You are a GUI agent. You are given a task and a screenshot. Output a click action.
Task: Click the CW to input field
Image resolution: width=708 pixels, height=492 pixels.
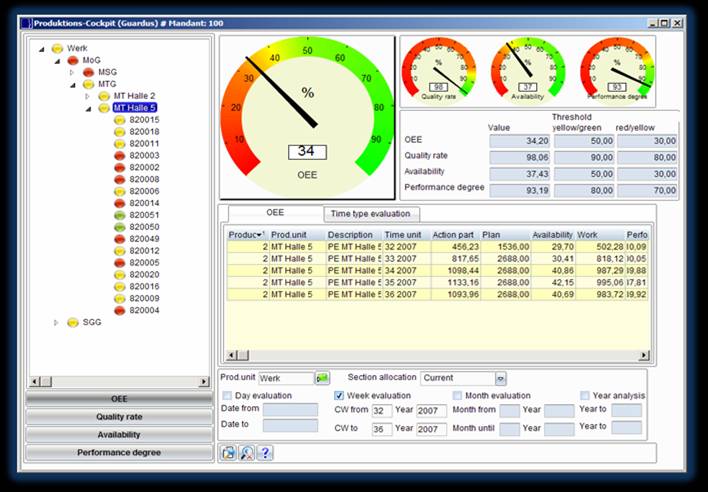382,429
